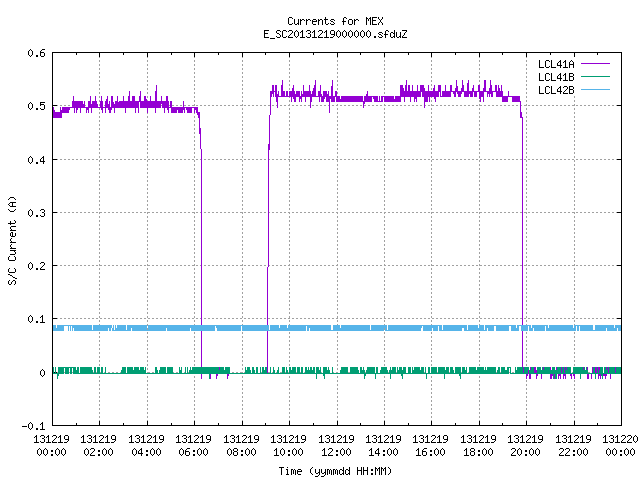
Task: Click the y-axis value 0.2
Action: 36,266
